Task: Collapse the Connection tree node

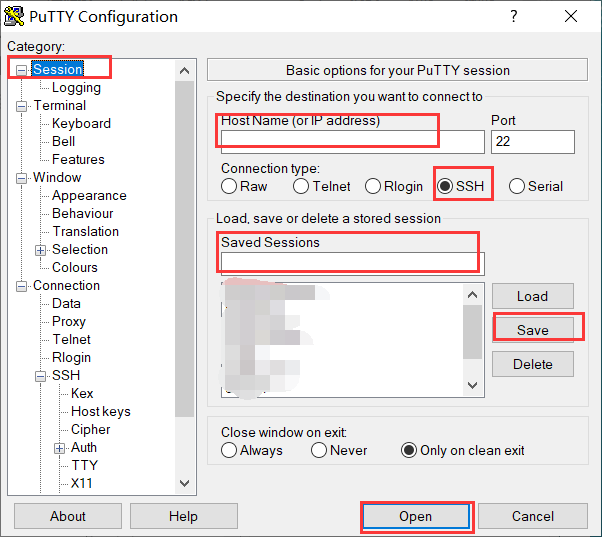Action: [x=22, y=286]
